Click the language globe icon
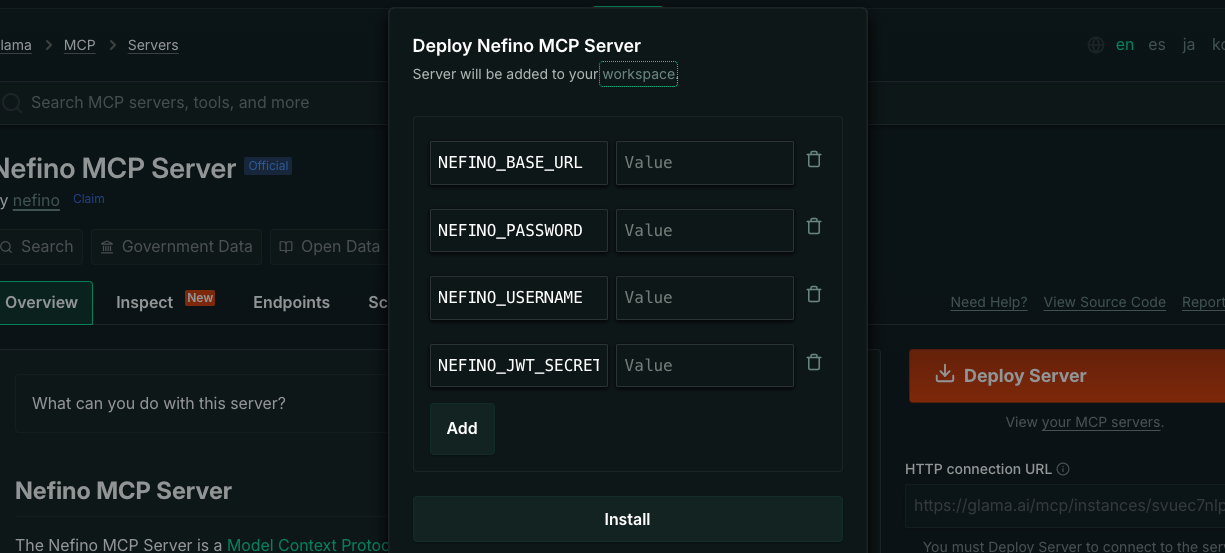The image size is (1225, 553). tap(1096, 45)
